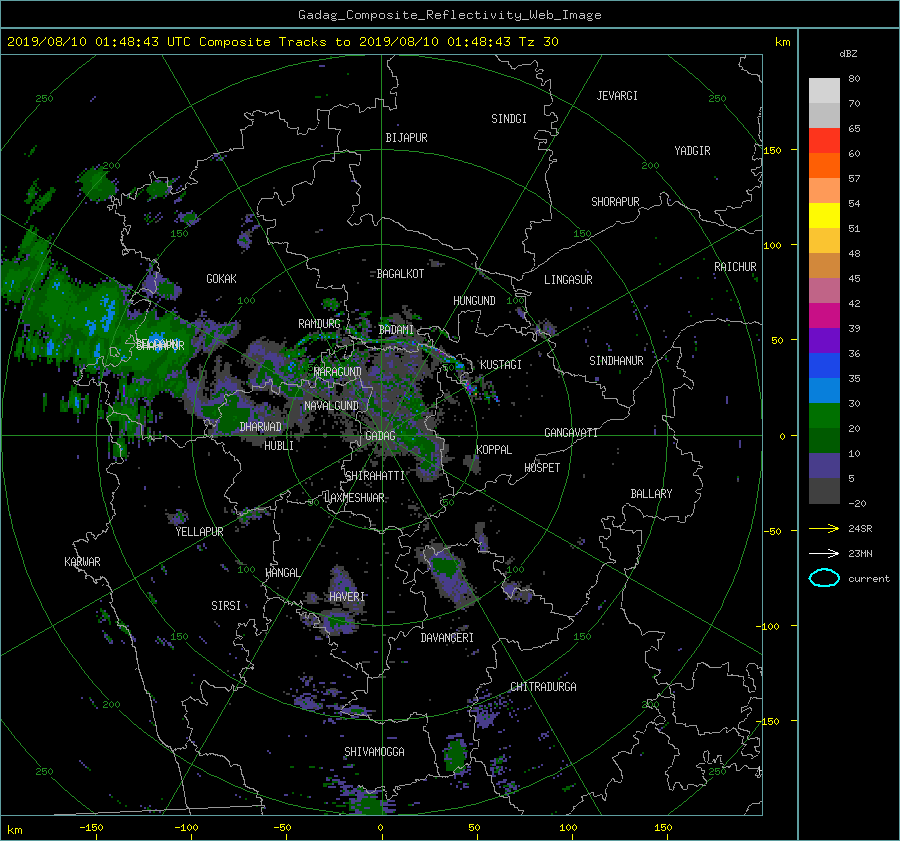
Task: Click the GADAG radar center label
Action: click(x=380, y=436)
